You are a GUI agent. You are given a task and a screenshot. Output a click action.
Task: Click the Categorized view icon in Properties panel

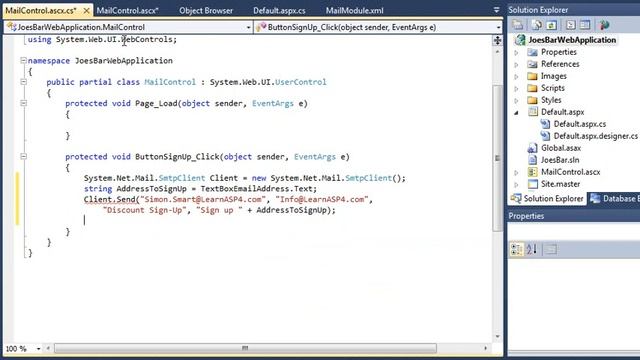coord(516,249)
